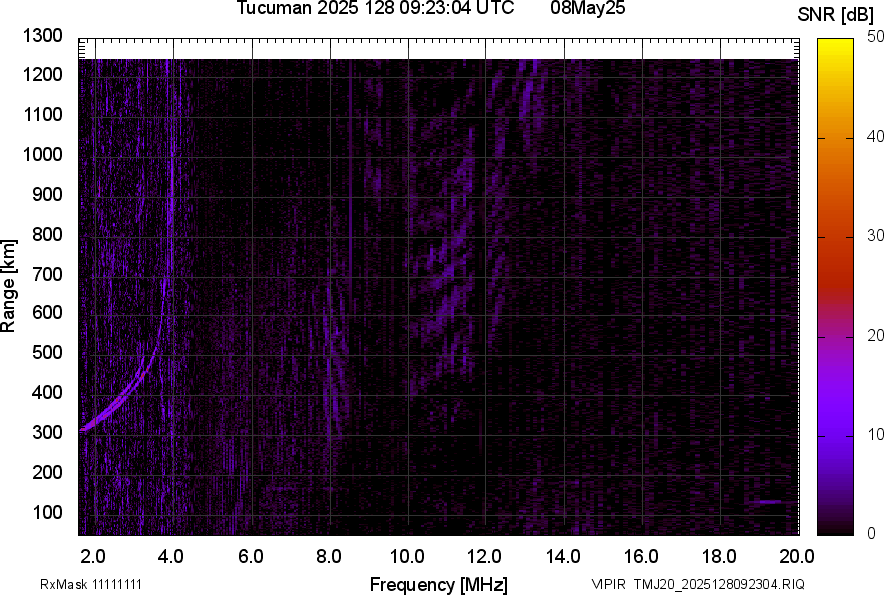Click the colorbar tick label 10

click(875, 434)
